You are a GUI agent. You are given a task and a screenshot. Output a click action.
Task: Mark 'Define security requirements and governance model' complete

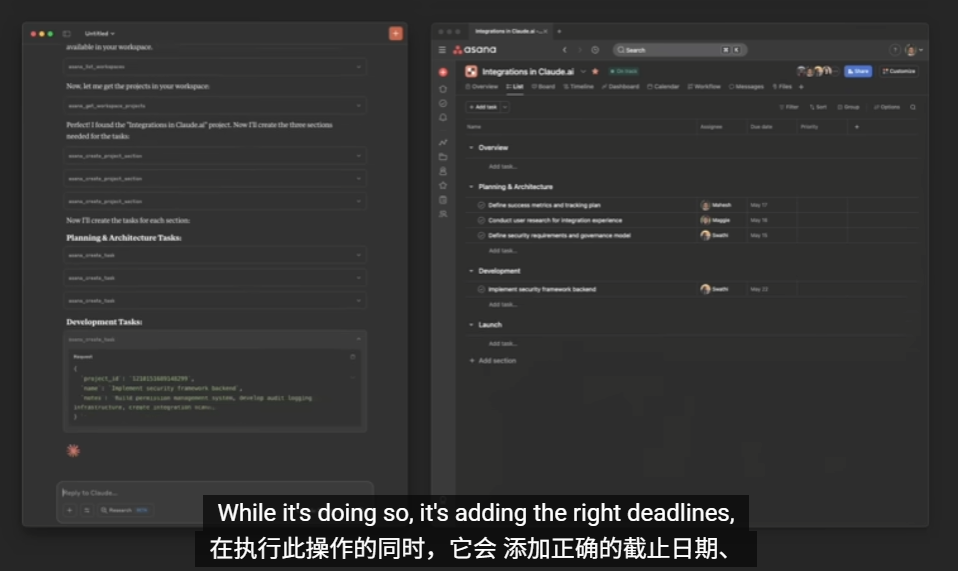coord(481,236)
